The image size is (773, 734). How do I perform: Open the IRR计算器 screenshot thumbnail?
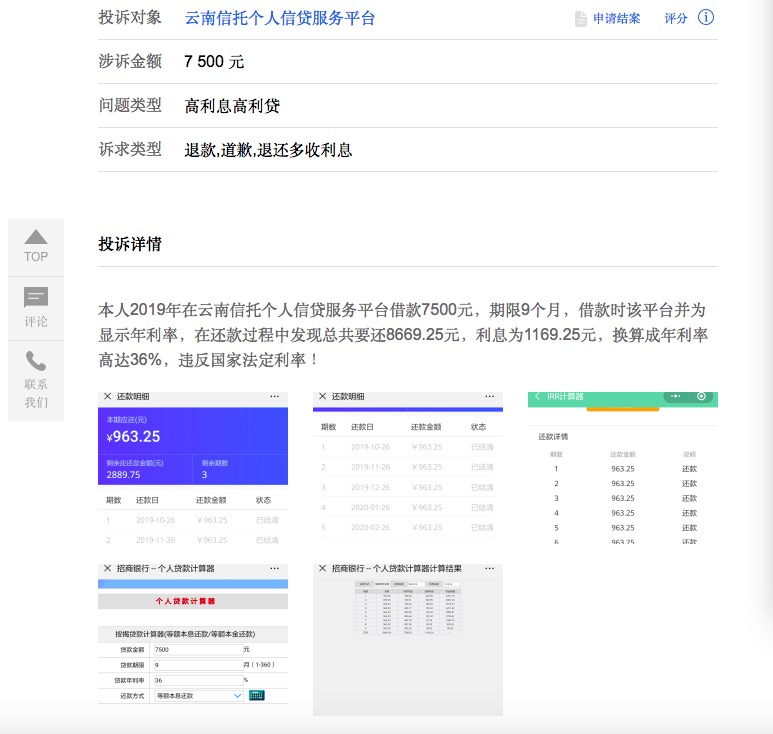tap(623, 468)
